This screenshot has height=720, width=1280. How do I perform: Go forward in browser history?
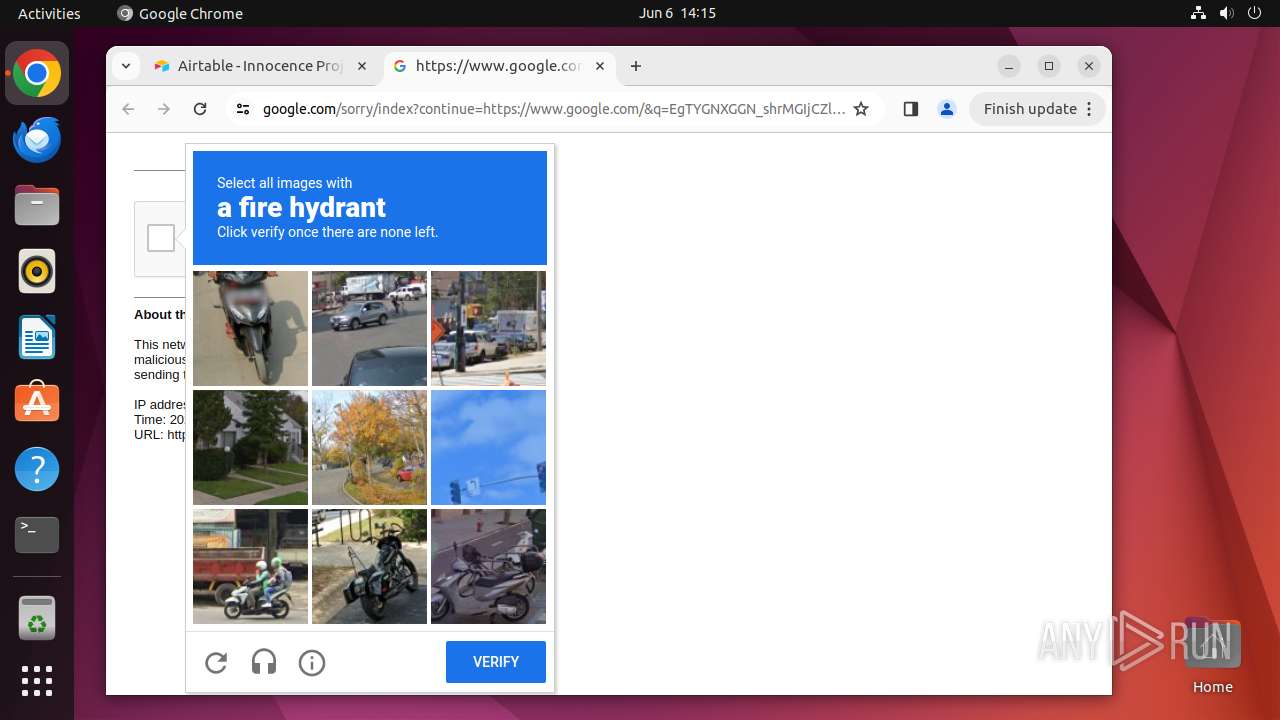point(164,109)
